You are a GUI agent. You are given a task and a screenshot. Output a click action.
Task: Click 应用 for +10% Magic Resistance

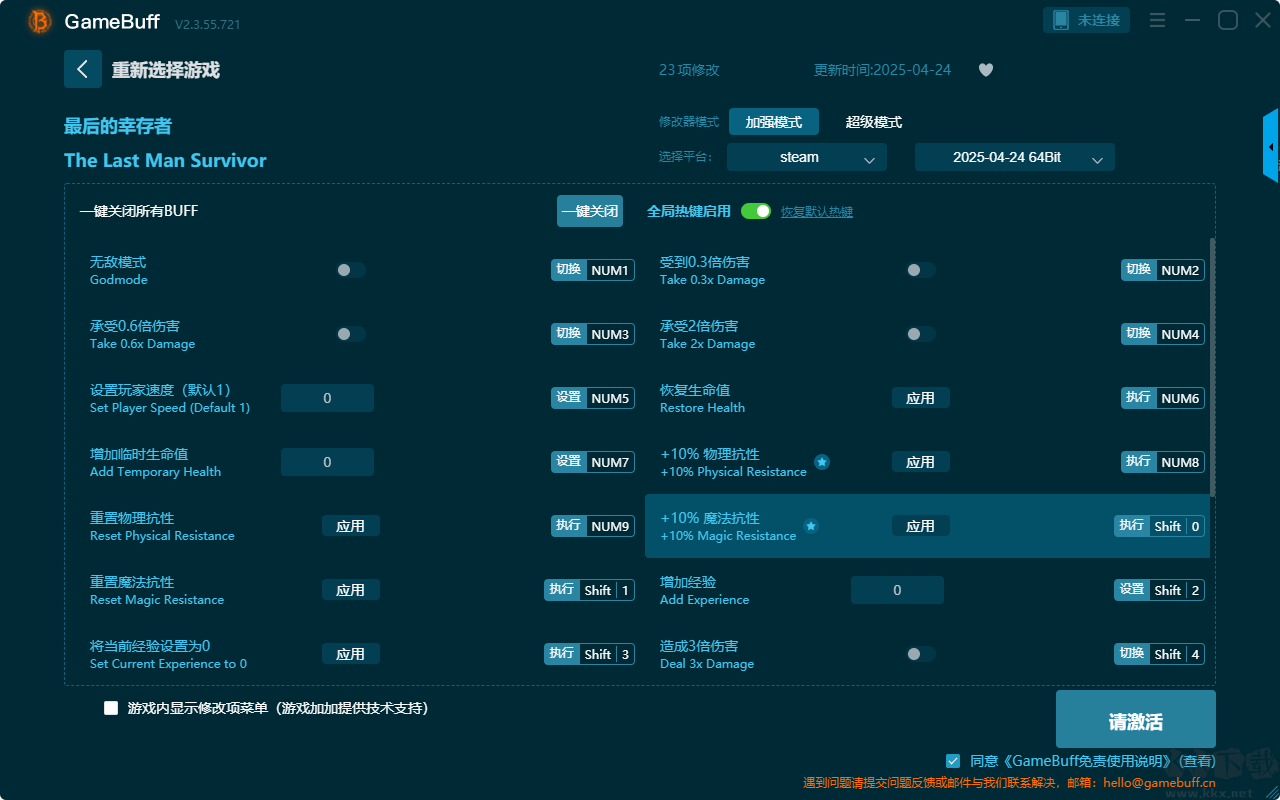coord(921,526)
